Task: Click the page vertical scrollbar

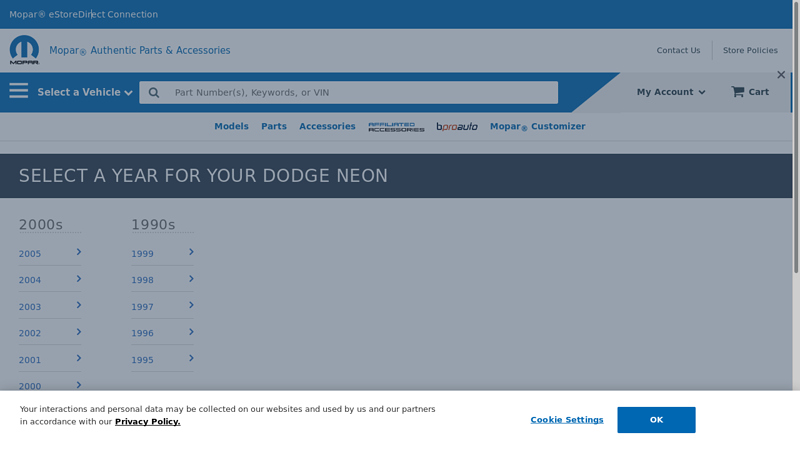Action: pyautogui.click(x=796, y=138)
